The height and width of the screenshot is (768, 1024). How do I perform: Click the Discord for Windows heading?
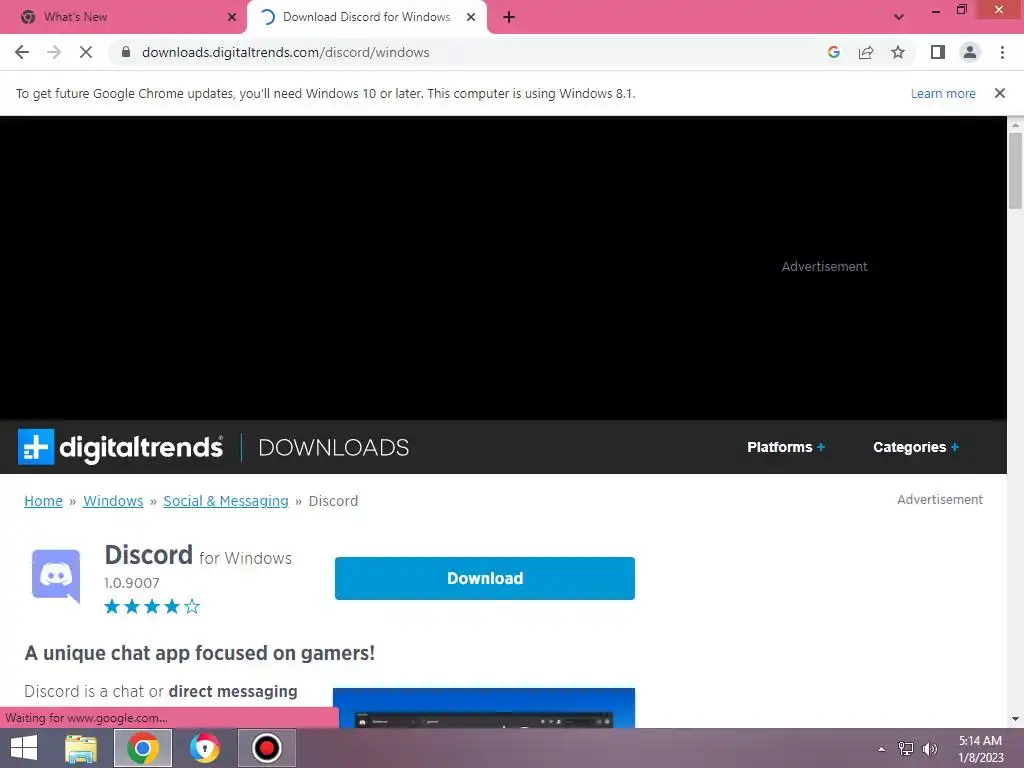(x=198, y=556)
